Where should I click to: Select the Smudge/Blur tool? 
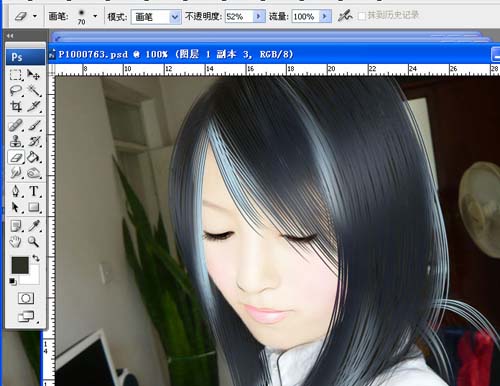tap(16, 173)
